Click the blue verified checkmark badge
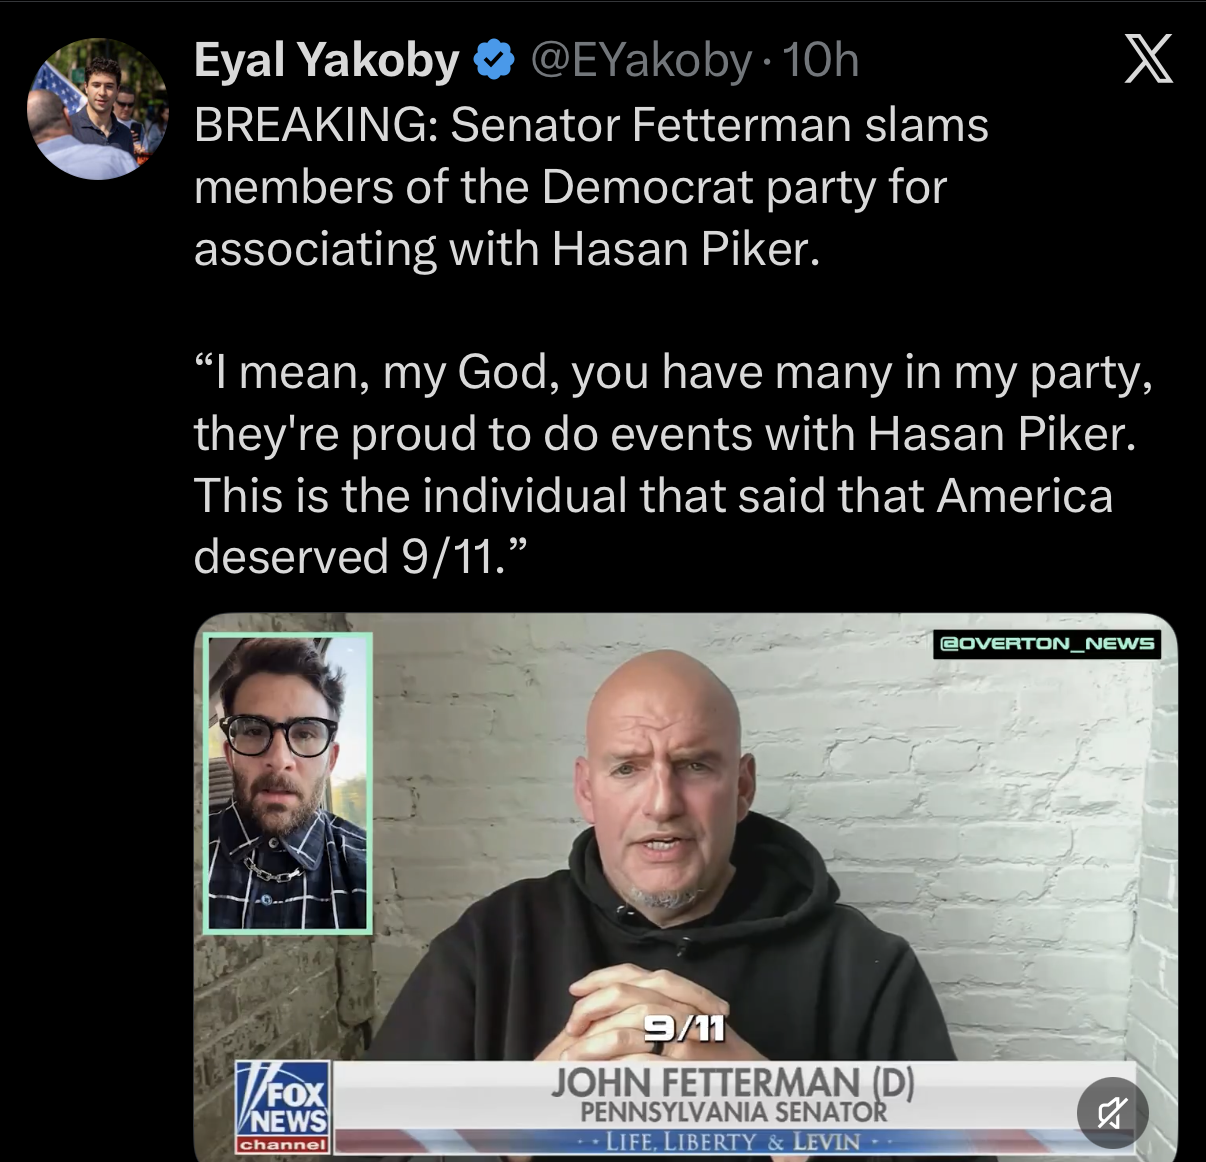 pos(493,60)
